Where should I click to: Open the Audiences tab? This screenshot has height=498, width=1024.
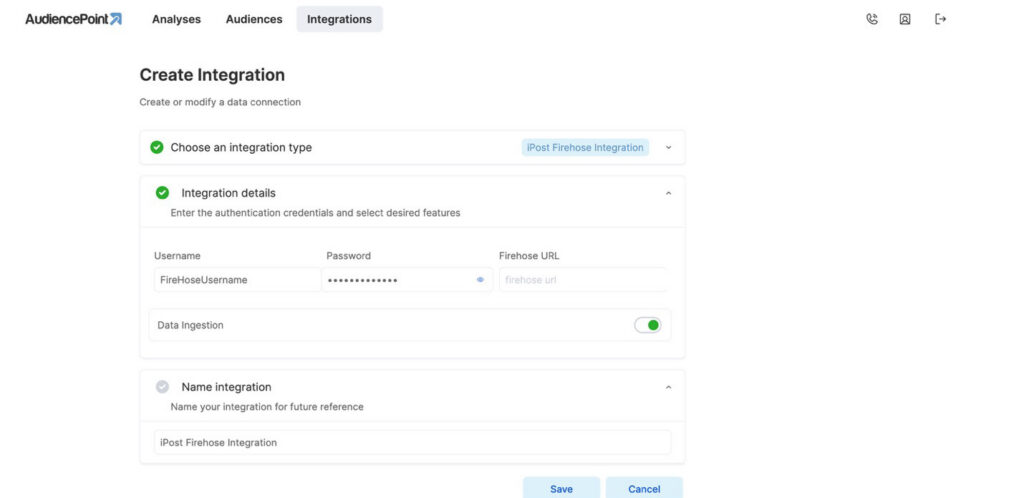[x=254, y=19]
